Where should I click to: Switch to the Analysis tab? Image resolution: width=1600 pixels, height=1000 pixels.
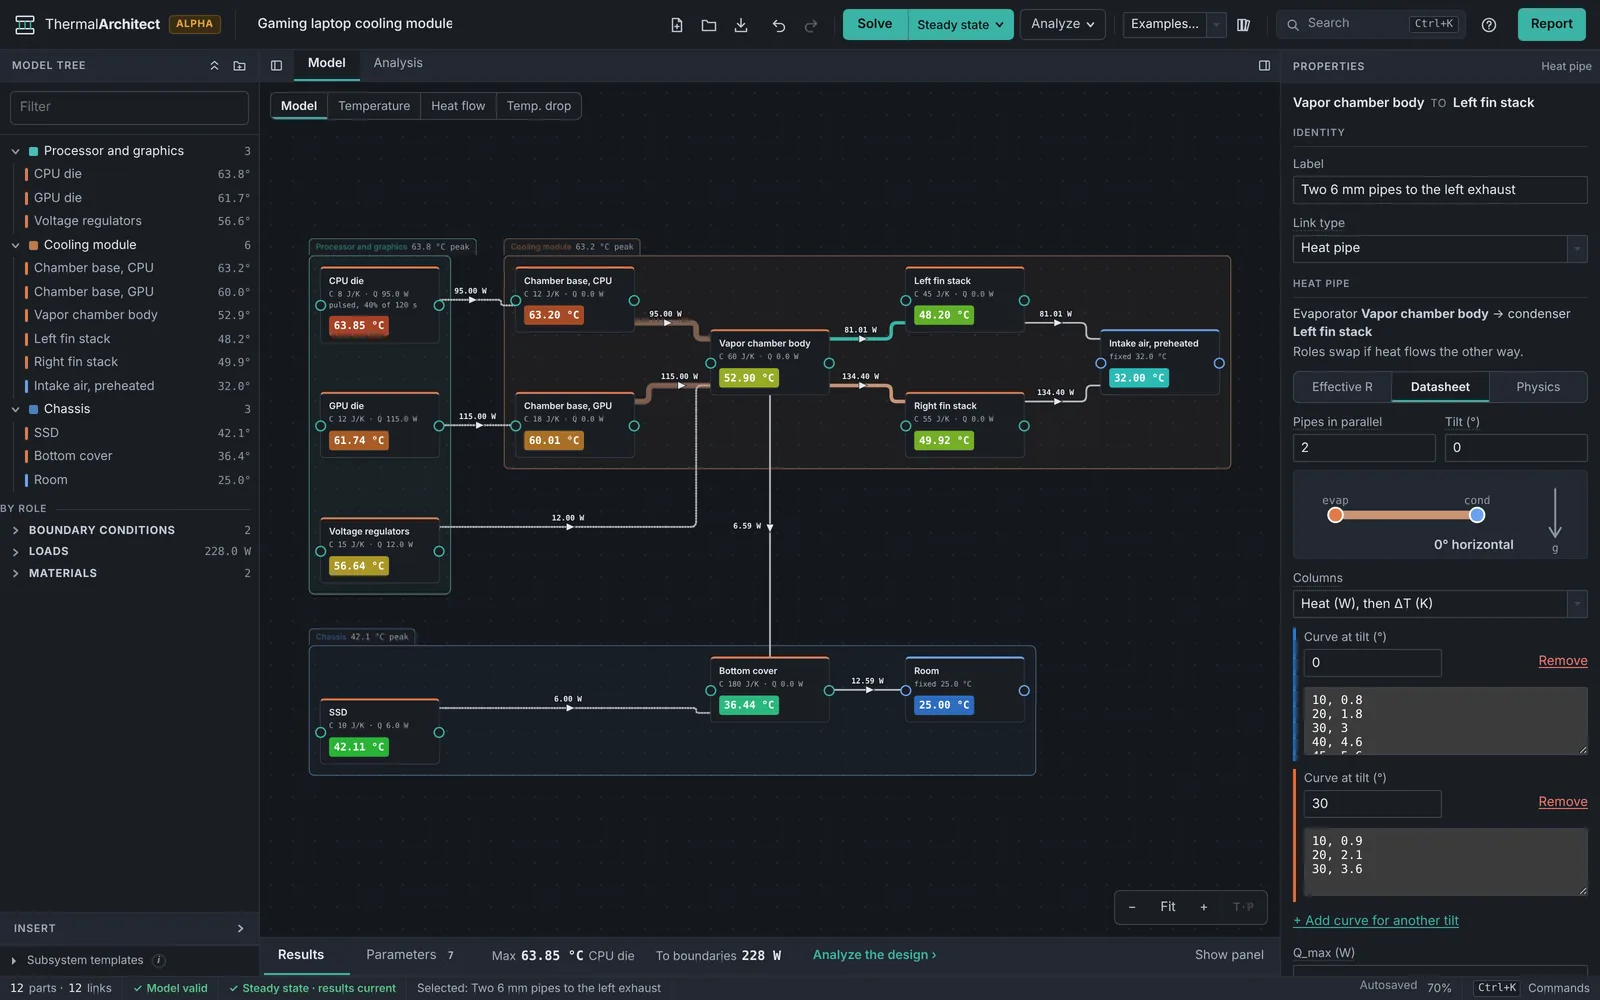tap(398, 63)
